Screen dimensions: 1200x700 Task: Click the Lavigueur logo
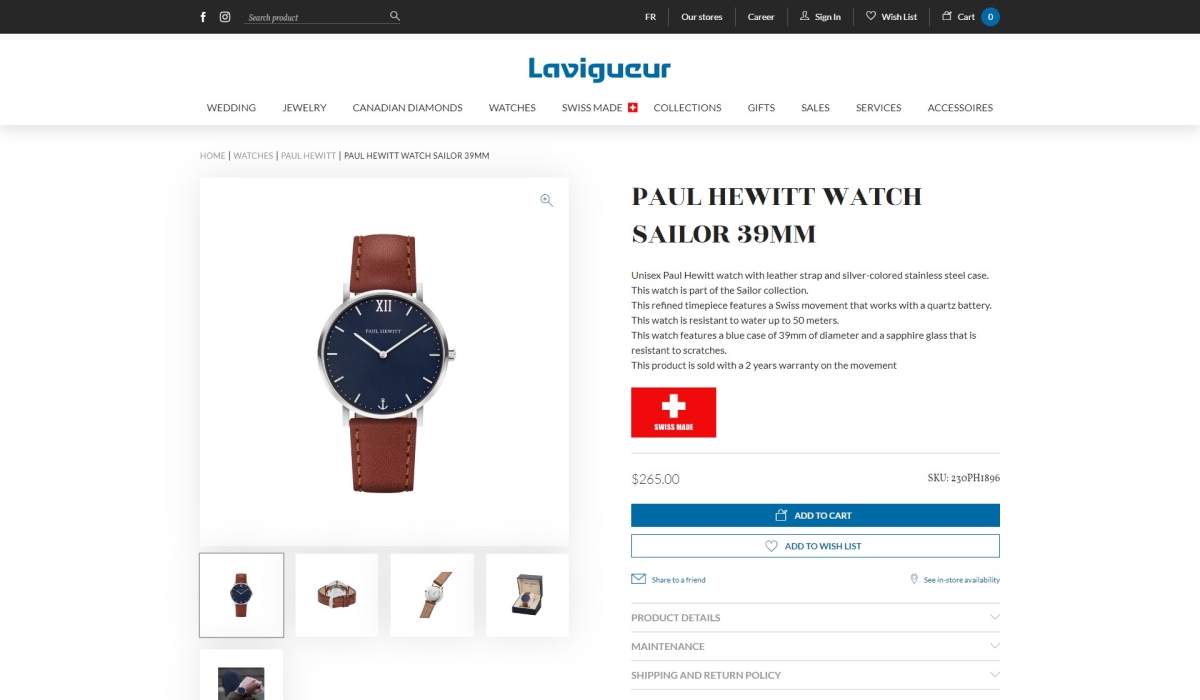pos(600,69)
